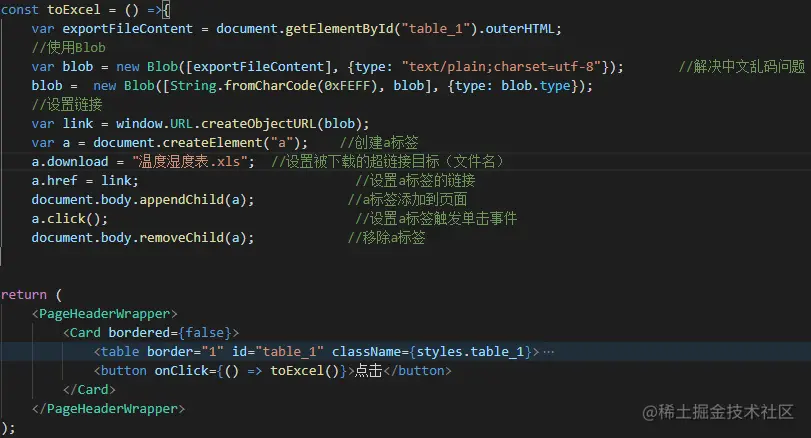Click the 点击 button label text
Viewport: 811px width, 438px height.
(x=368, y=371)
